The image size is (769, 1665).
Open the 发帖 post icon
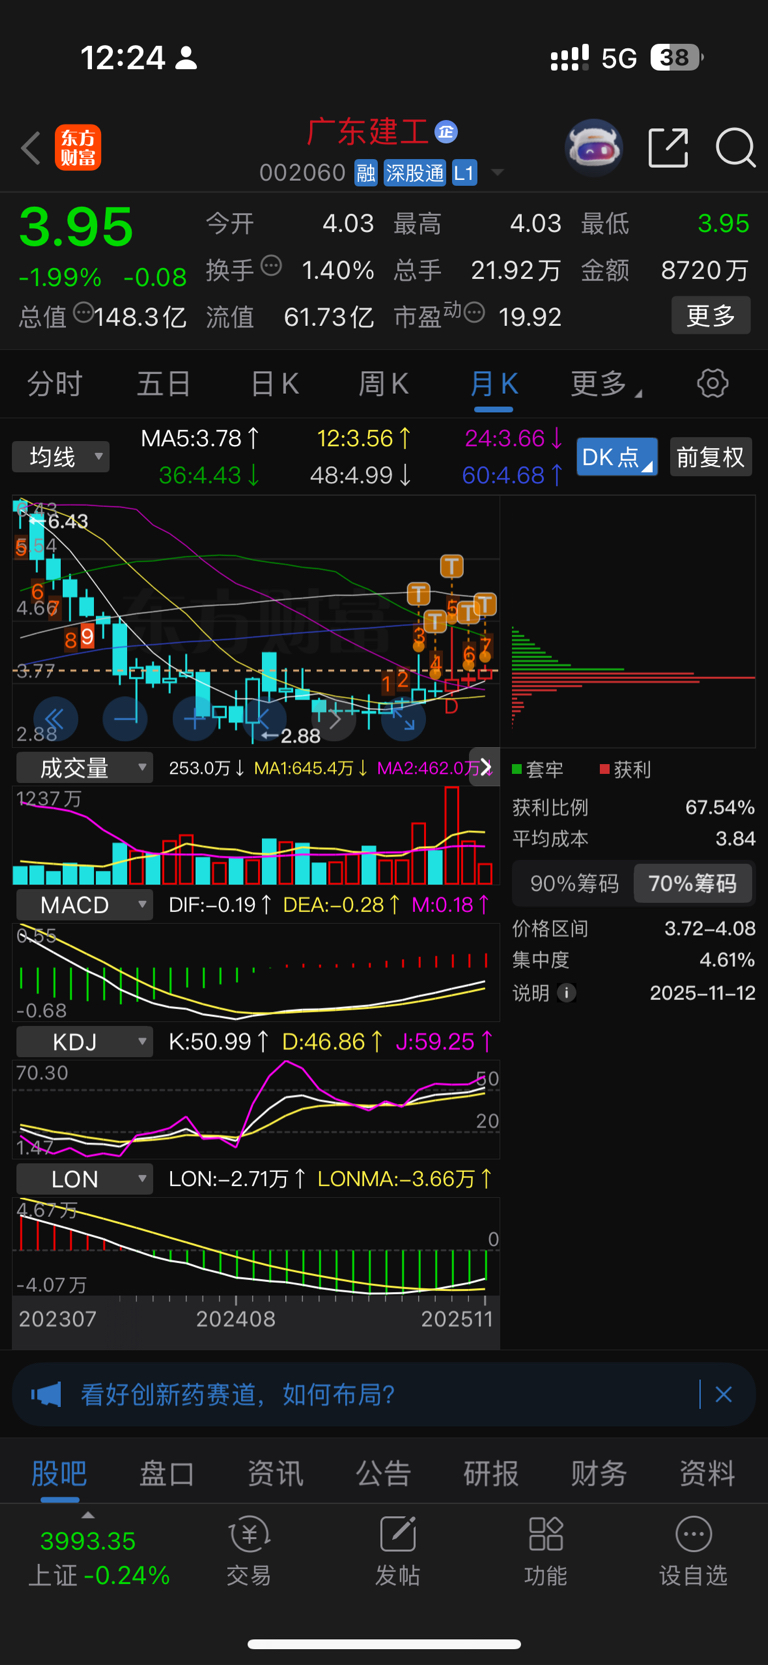coord(397,1551)
